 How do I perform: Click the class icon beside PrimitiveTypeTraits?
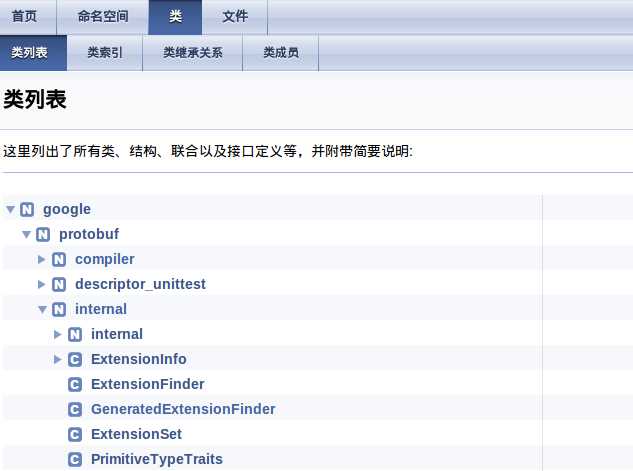point(75,460)
